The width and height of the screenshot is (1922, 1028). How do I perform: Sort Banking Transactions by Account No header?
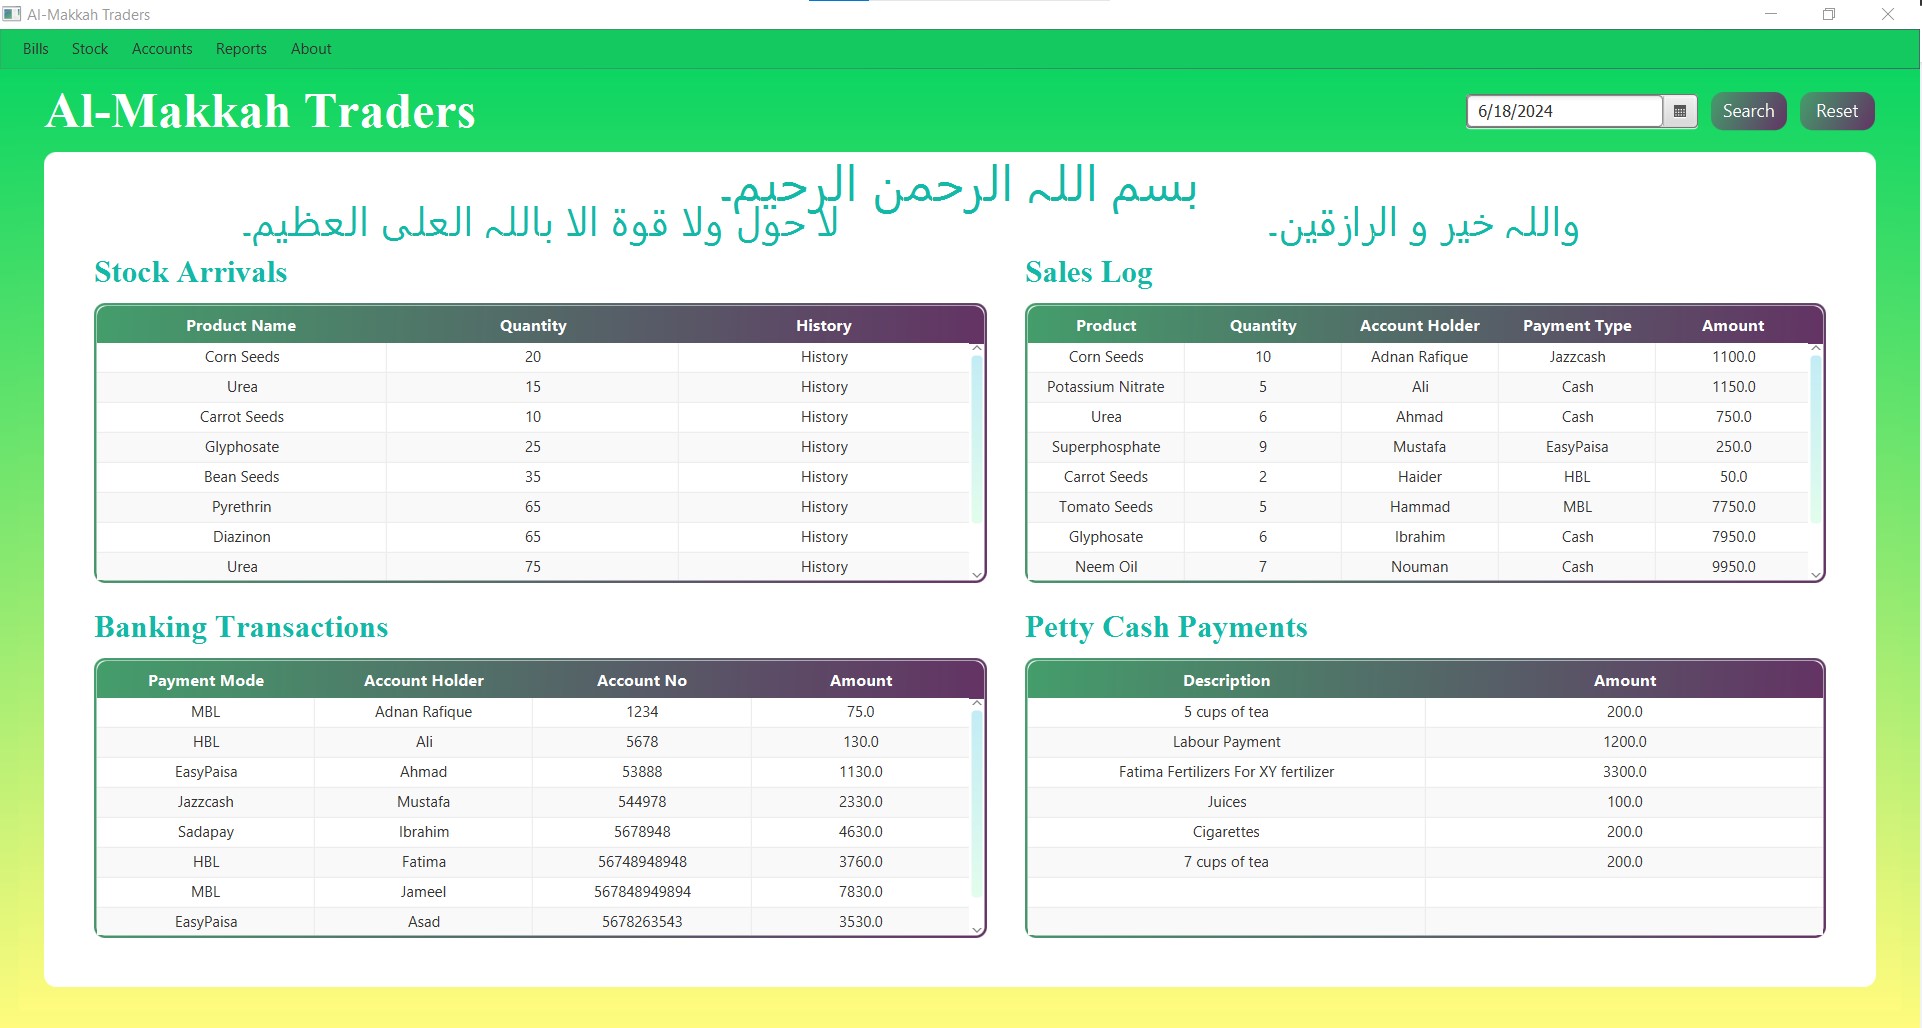[642, 681]
